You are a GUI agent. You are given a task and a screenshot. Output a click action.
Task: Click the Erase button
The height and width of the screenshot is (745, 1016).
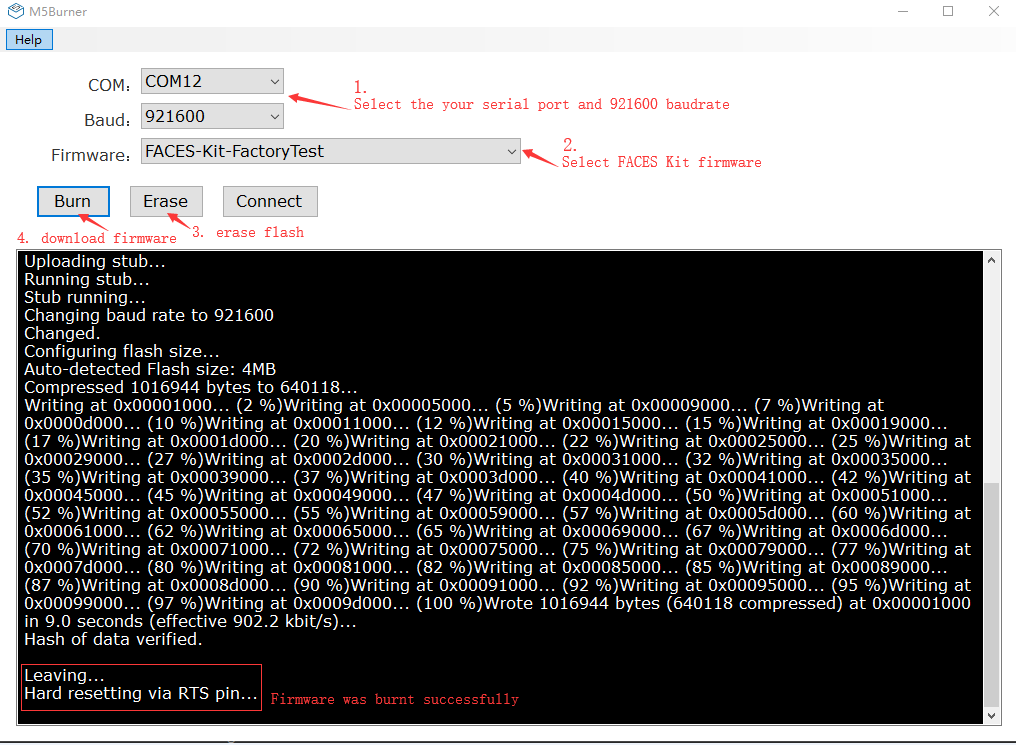[166, 201]
